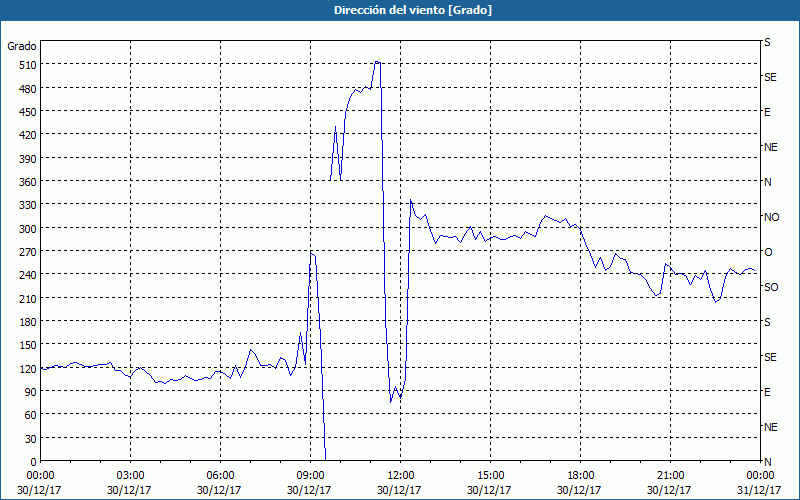Select the 240 degree tick label
The height and width of the screenshot is (500, 800).
[x=27, y=275]
